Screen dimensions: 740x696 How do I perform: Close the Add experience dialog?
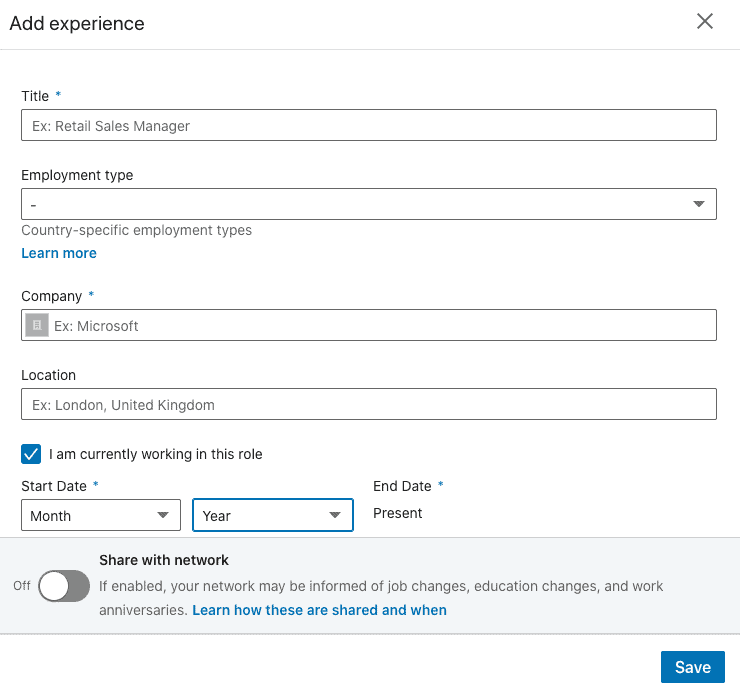(x=705, y=21)
